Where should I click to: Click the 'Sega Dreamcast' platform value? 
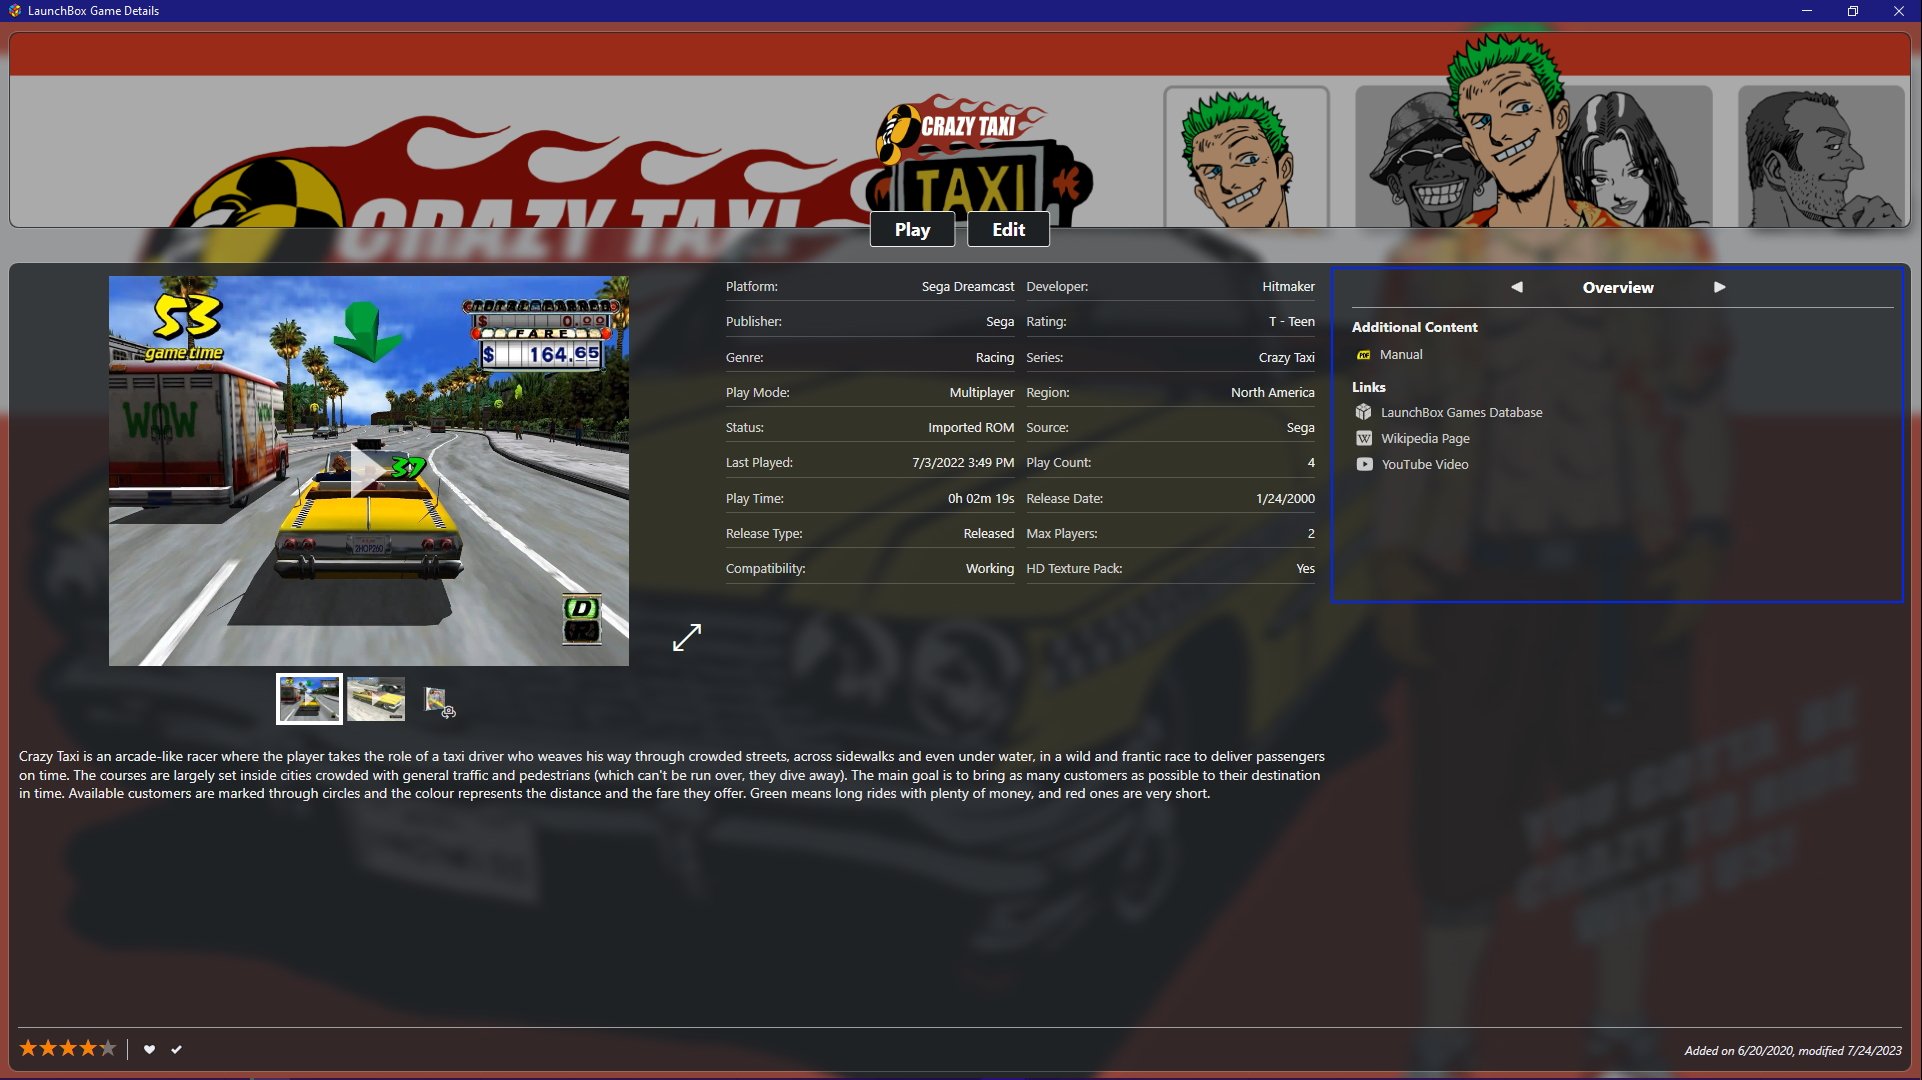point(967,286)
